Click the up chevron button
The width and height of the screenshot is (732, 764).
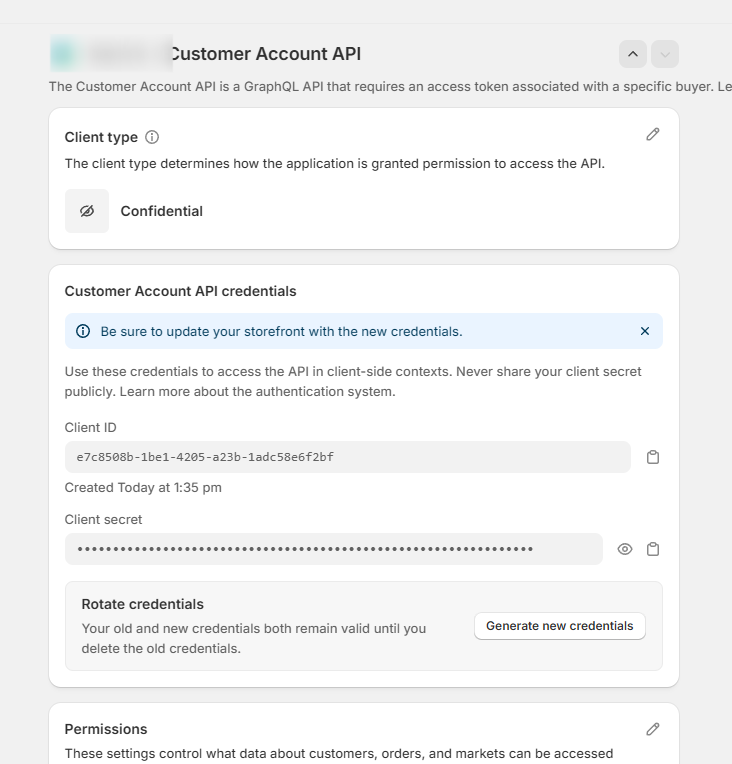point(632,54)
